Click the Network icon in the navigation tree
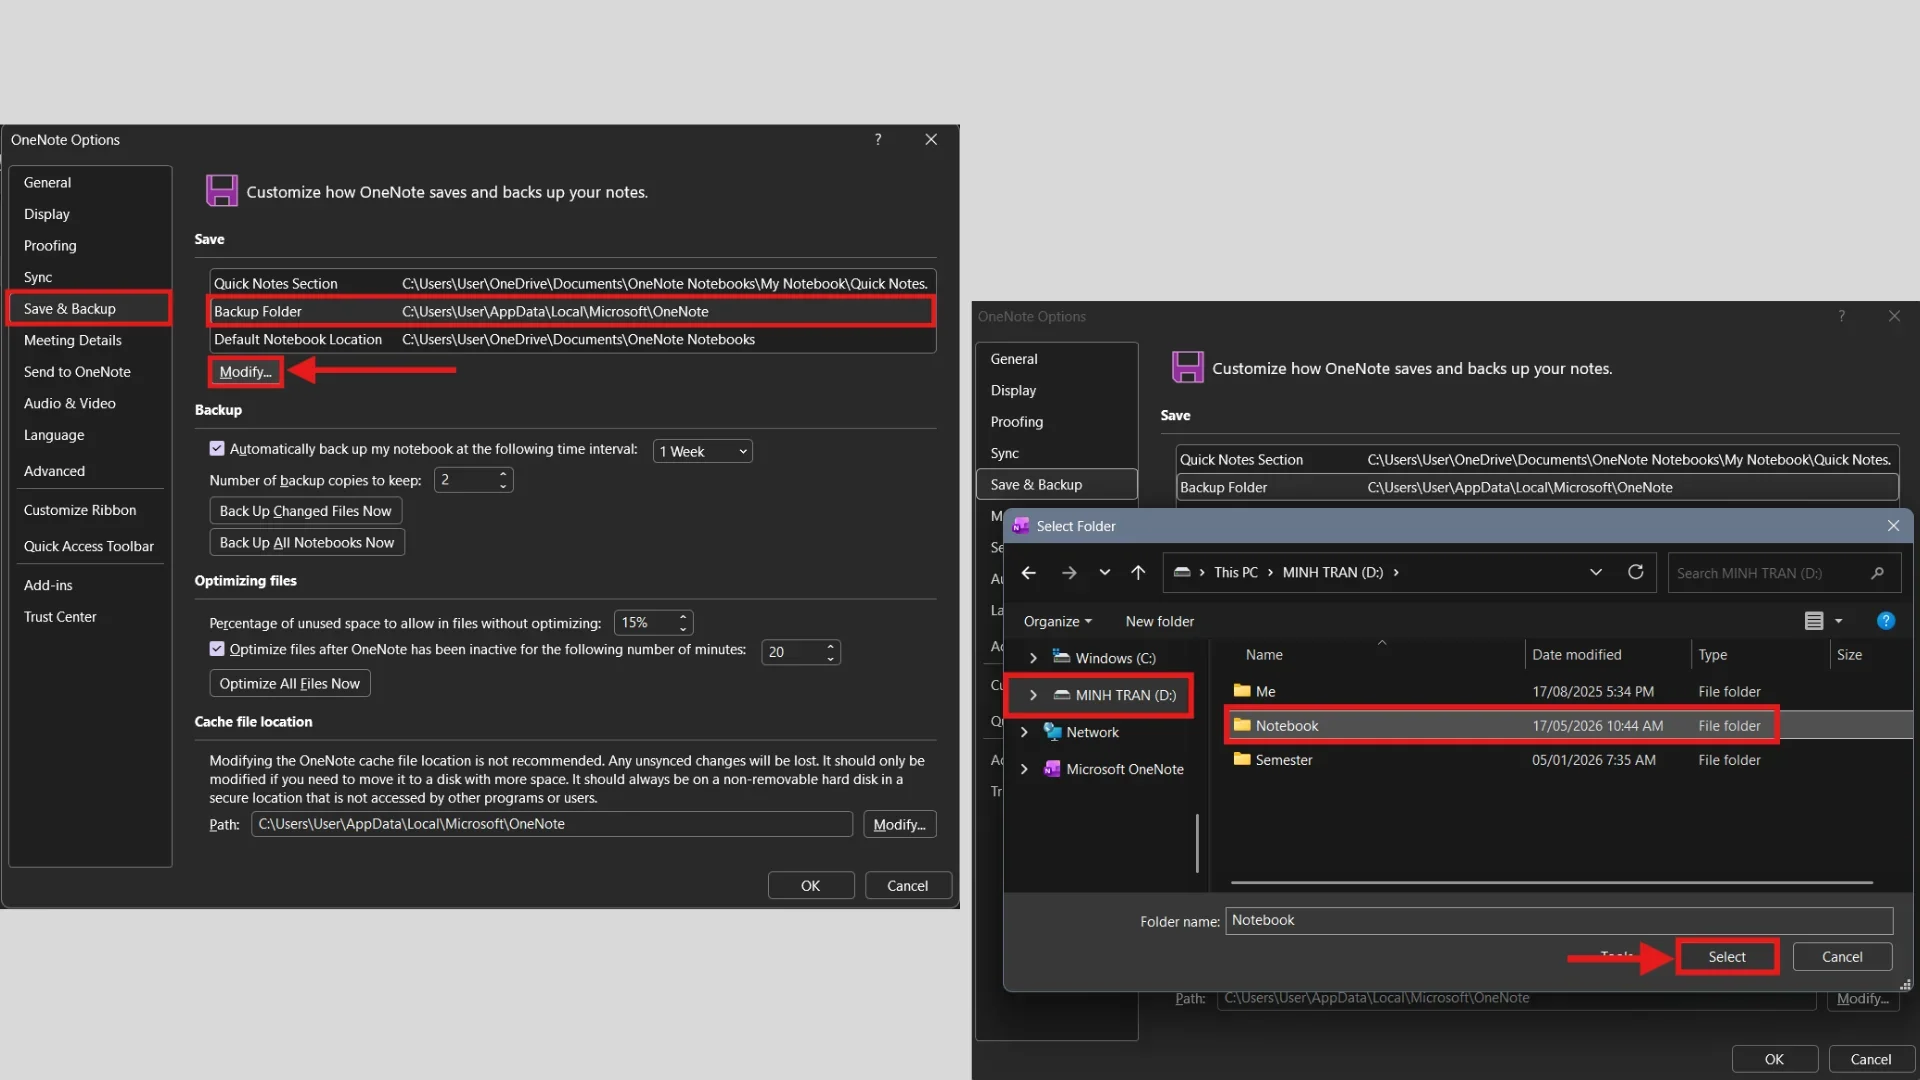This screenshot has width=1920, height=1080. [1052, 732]
